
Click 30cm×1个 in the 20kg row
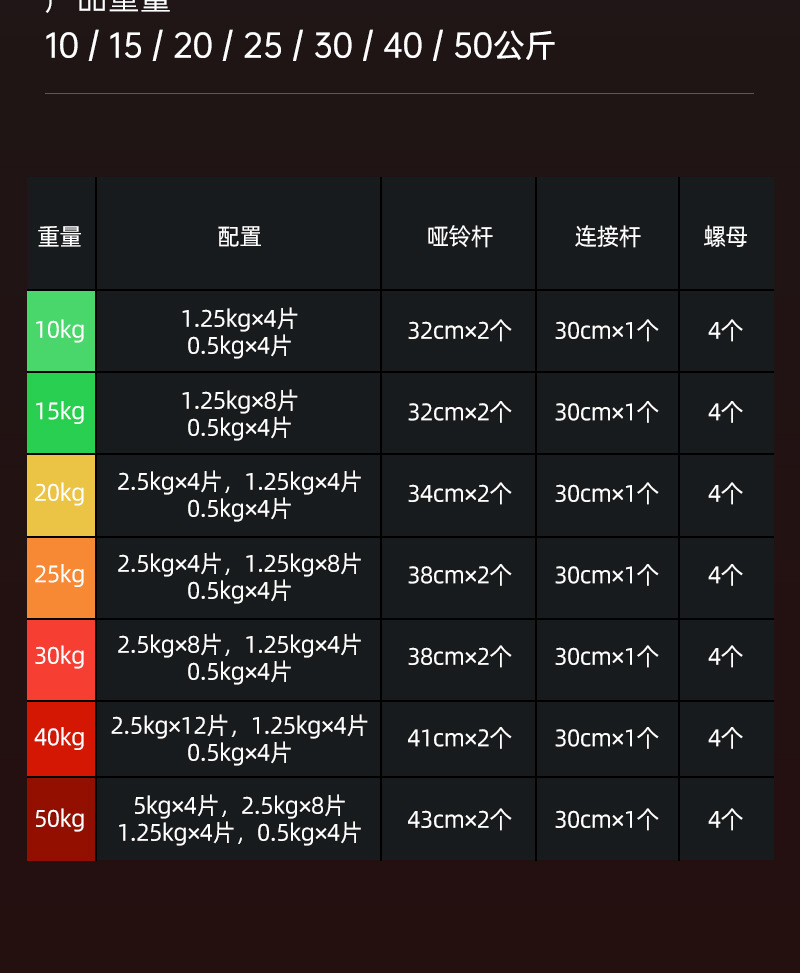[608, 495]
